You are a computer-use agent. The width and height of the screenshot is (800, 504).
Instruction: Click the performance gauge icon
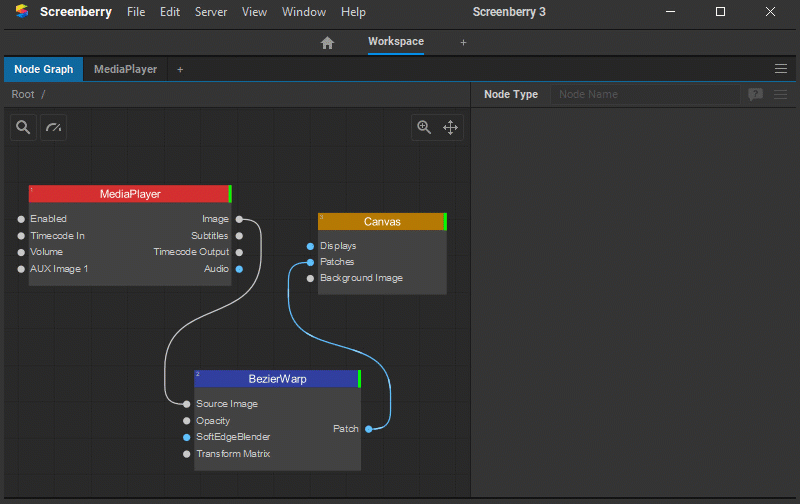54,127
